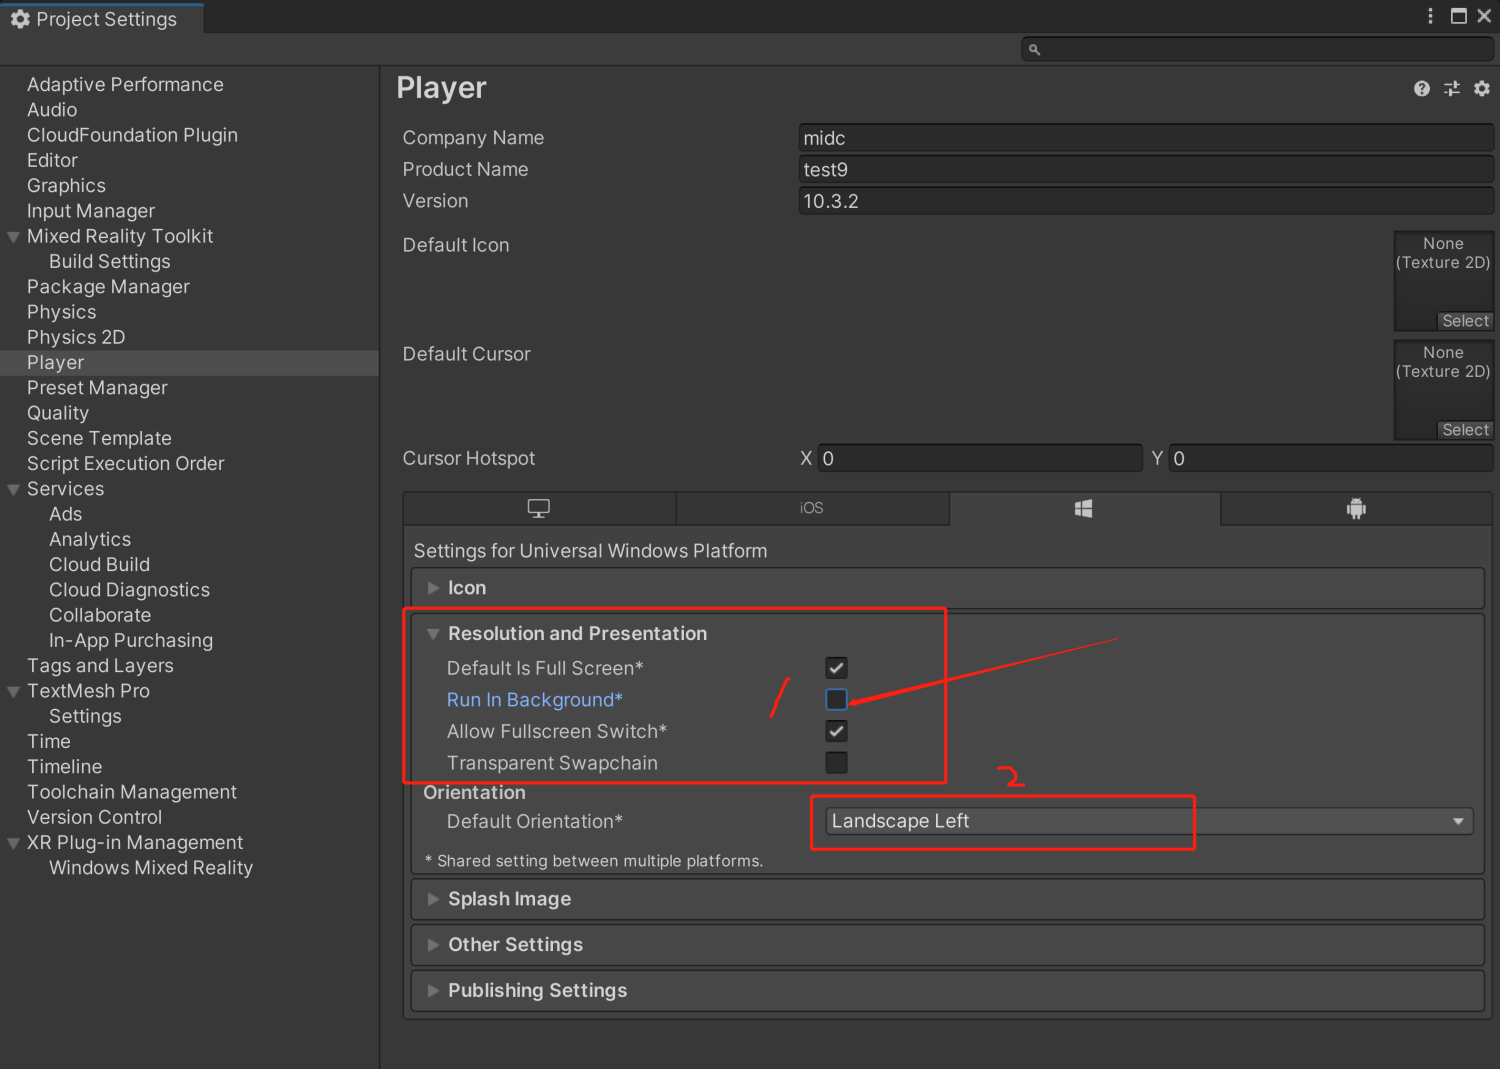This screenshot has height=1069, width=1500.
Task: Select Windows Mixed Reality under XR Plug-in
Action: click(x=151, y=868)
